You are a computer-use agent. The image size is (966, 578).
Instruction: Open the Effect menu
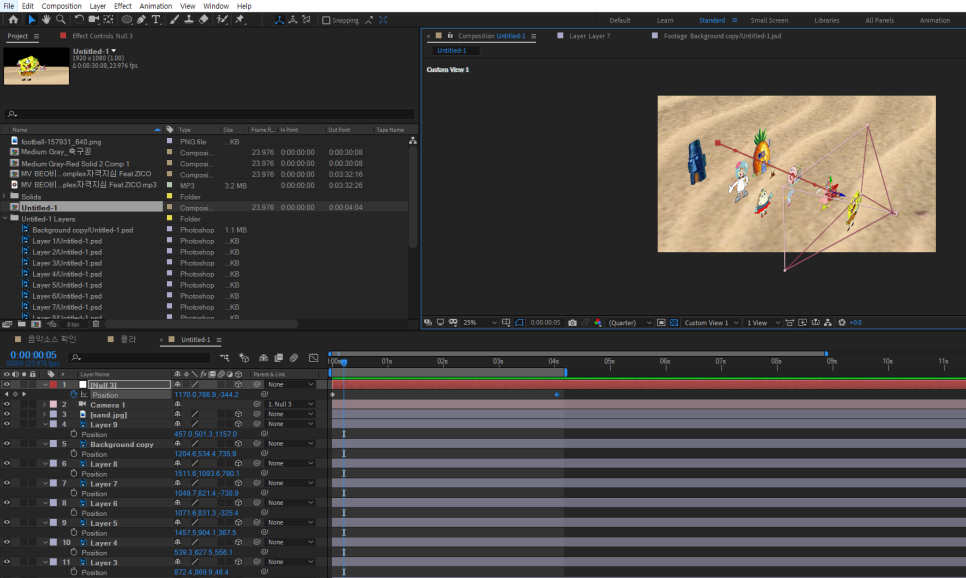tap(123, 6)
